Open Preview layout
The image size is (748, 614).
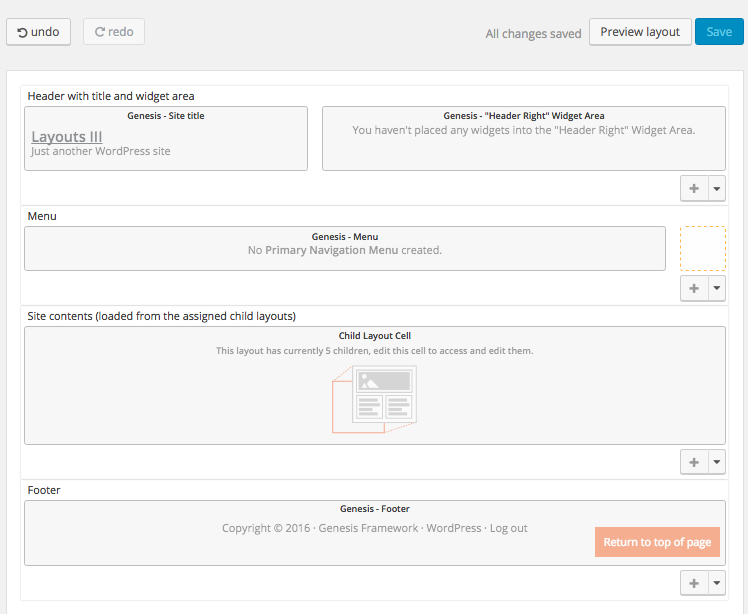point(640,32)
